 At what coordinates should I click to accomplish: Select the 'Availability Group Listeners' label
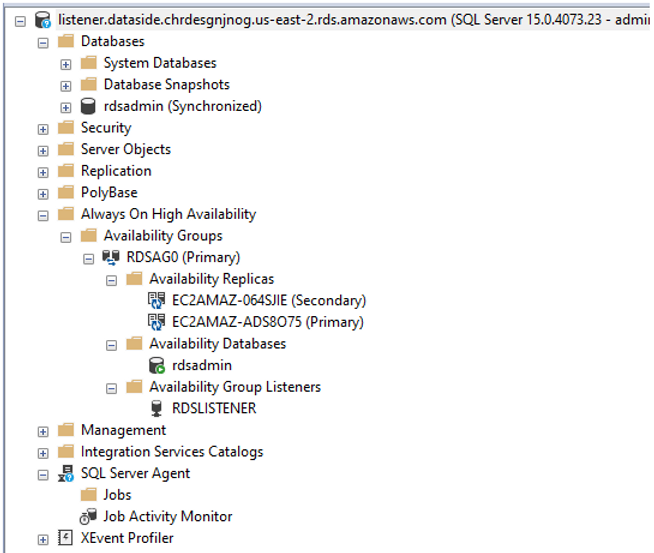[235, 387]
